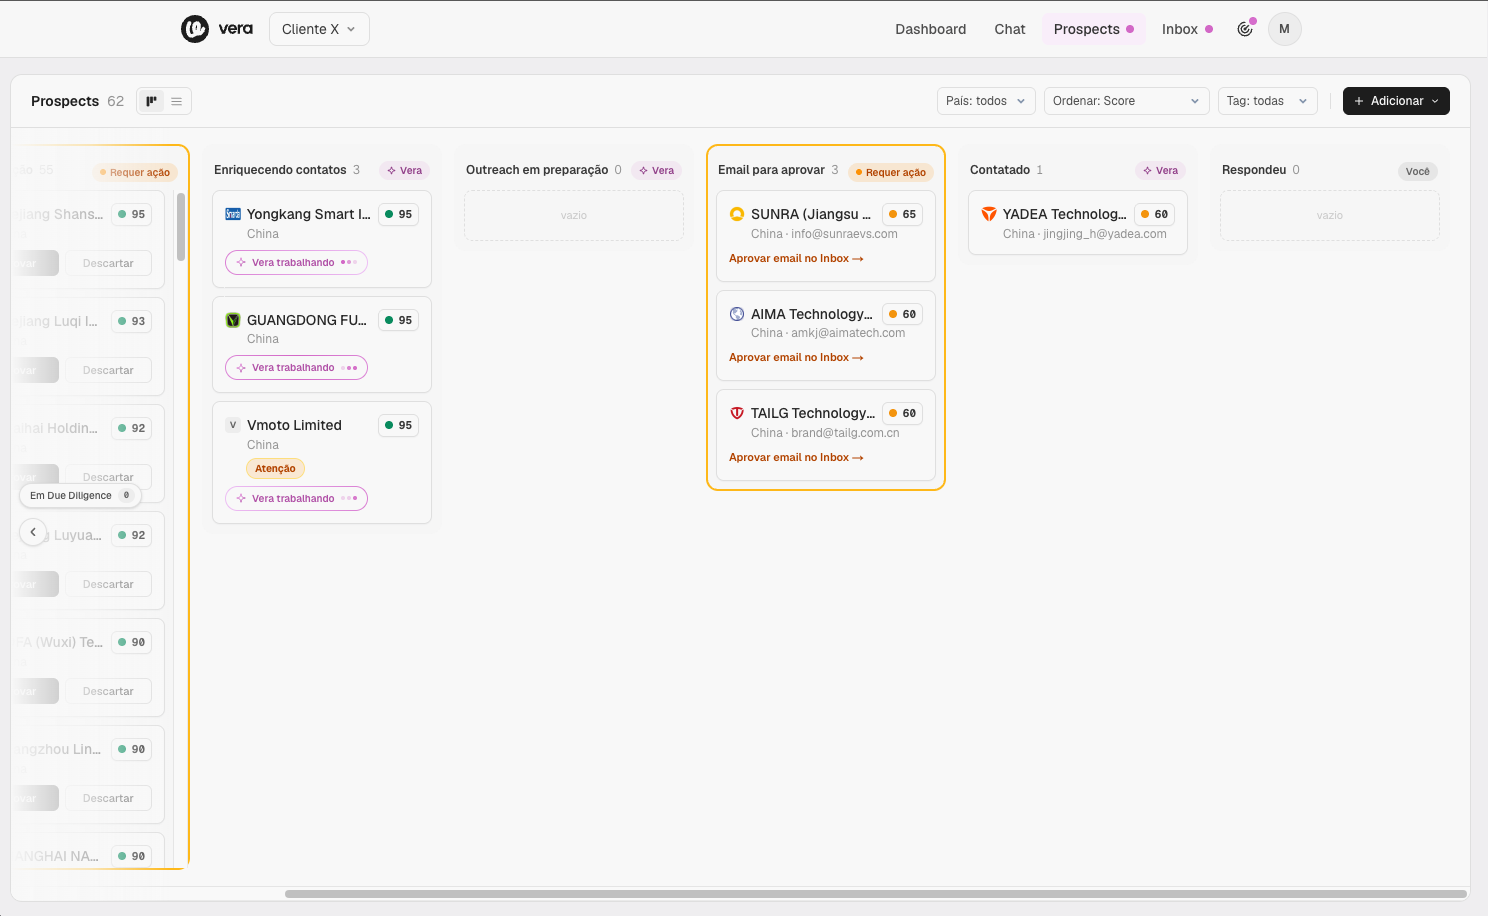1488x916 pixels.
Task: Click the vazio placeholder in Outreach column
Action: (574, 215)
